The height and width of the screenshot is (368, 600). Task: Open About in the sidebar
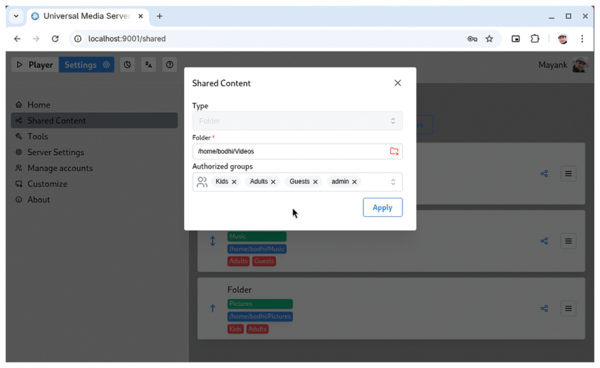[x=95, y=200]
